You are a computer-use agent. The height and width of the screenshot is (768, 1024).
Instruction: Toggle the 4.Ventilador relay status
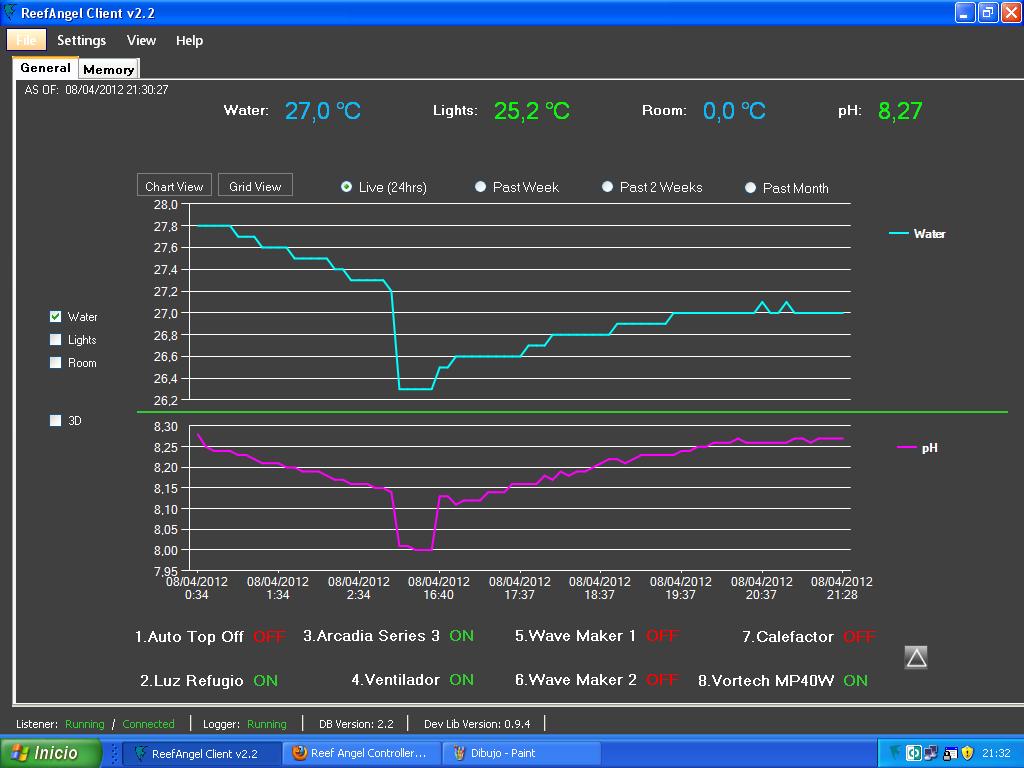click(x=461, y=680)
